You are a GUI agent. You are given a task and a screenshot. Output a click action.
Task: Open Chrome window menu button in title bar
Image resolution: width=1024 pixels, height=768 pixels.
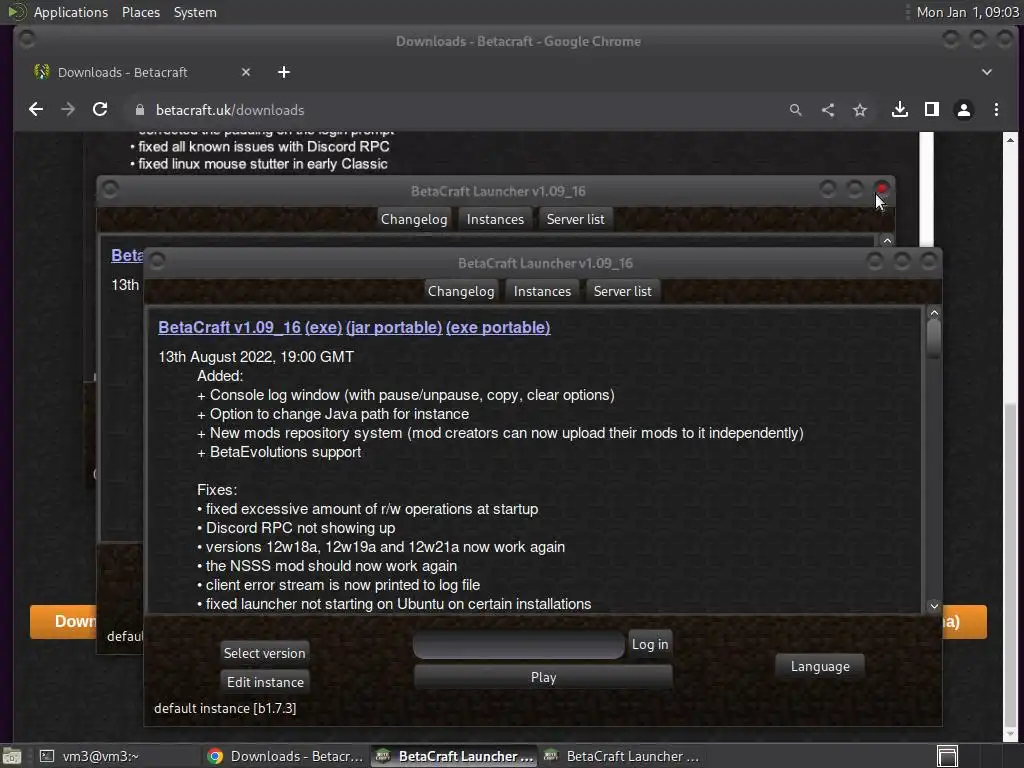[x=27, y=40]
